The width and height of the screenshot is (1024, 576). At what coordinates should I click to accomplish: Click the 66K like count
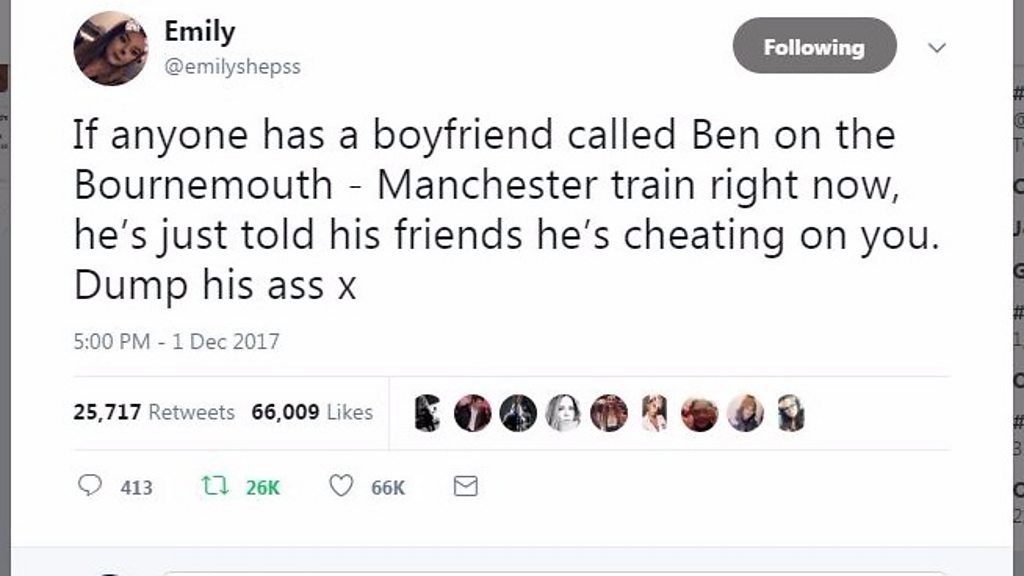(388, 488)
